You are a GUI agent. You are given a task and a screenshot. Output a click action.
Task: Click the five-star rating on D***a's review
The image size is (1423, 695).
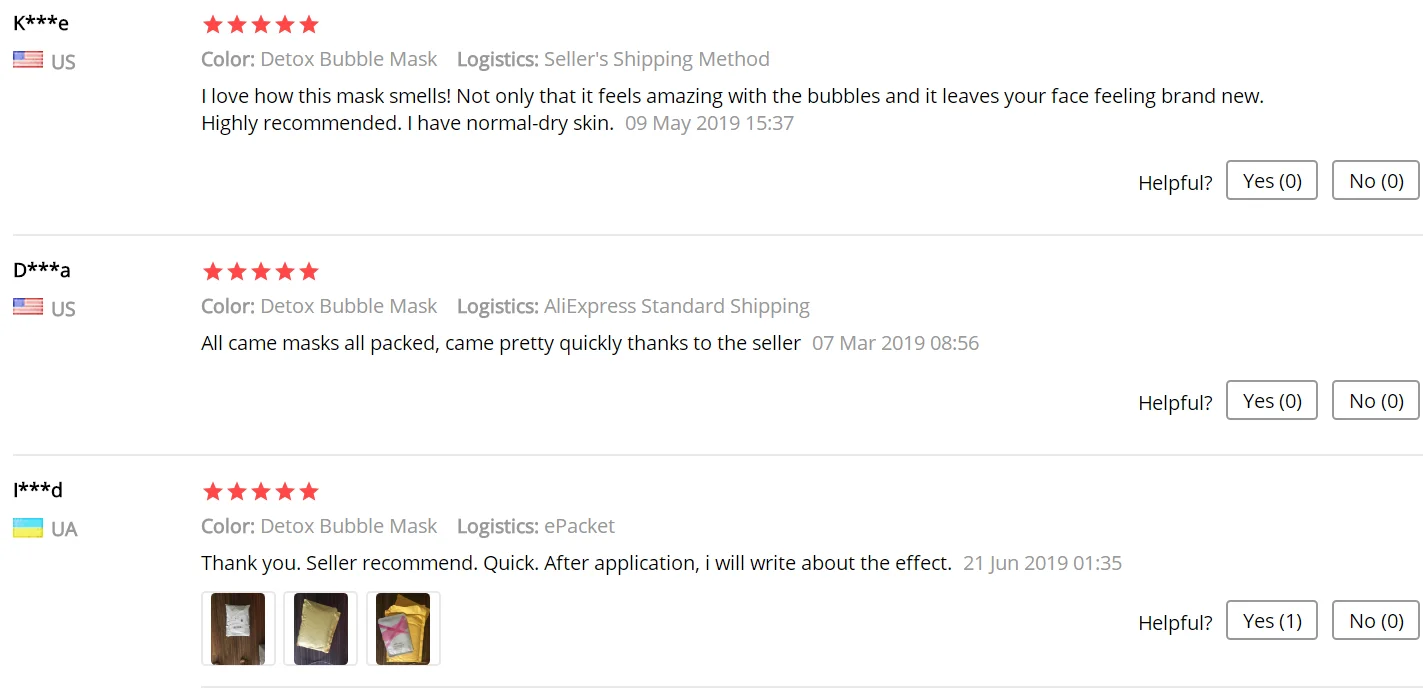[x=260, y=271]
